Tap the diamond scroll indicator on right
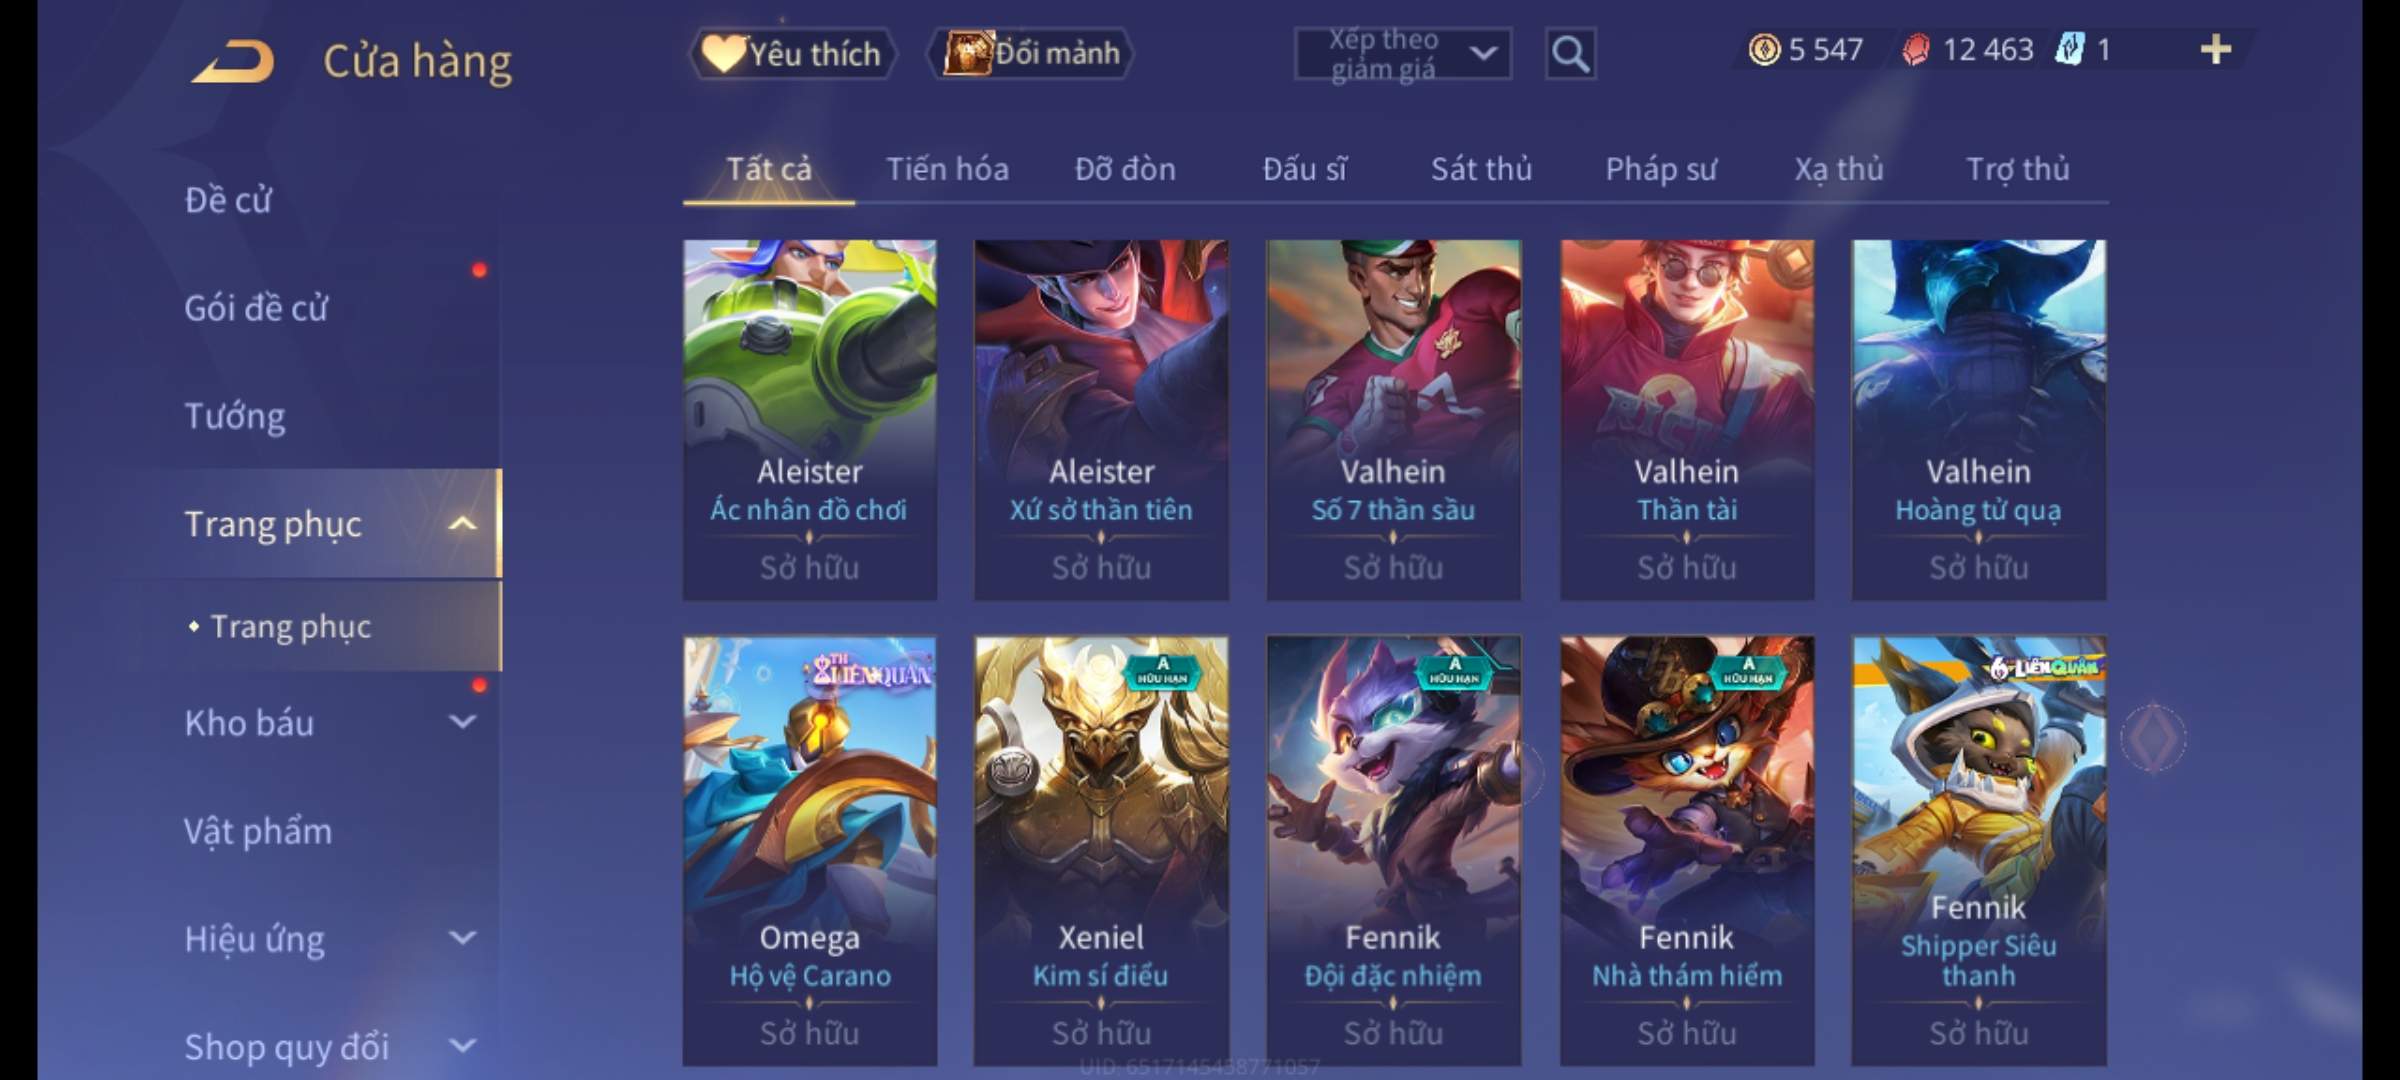The image size is (2400, 1080). [x=2153, y=738]
